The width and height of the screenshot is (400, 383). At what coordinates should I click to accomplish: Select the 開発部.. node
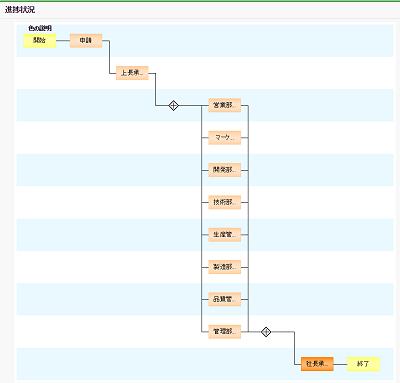224,170
